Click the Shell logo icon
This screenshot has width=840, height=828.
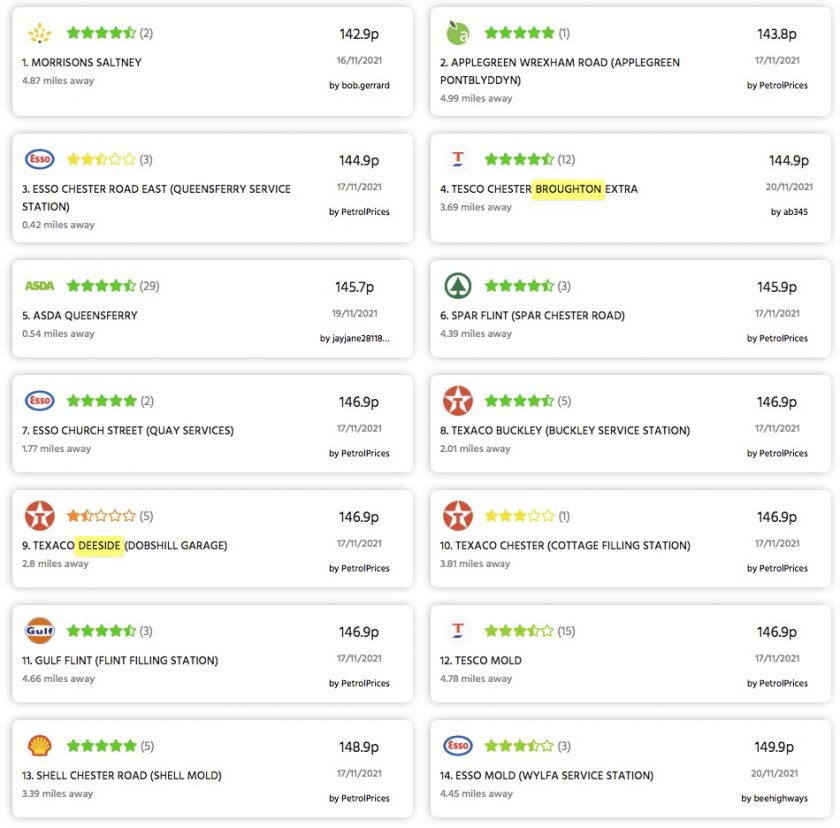pyautogui.click(x=40, y=746)
